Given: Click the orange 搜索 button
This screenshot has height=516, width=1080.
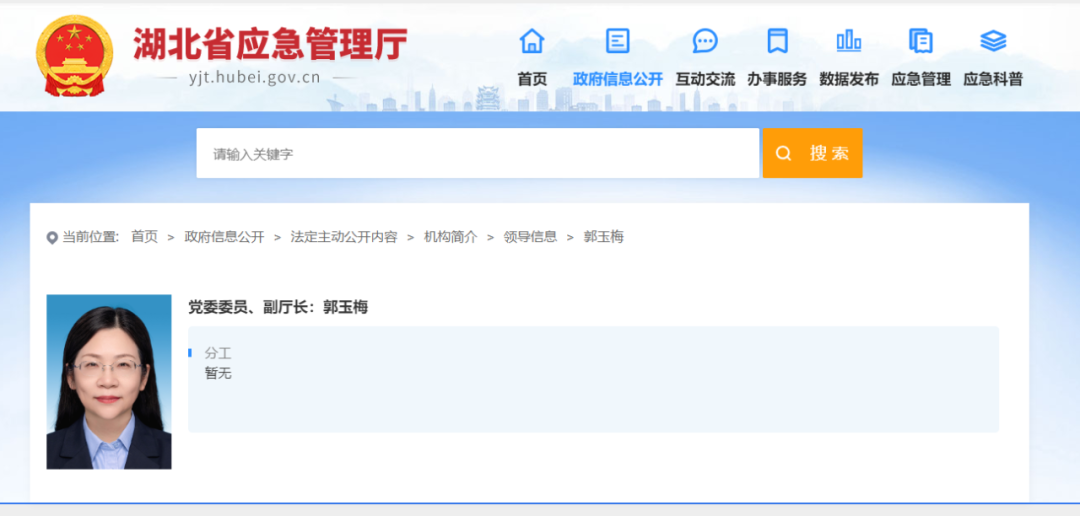Looking at the screenshot, I should 812,153.
